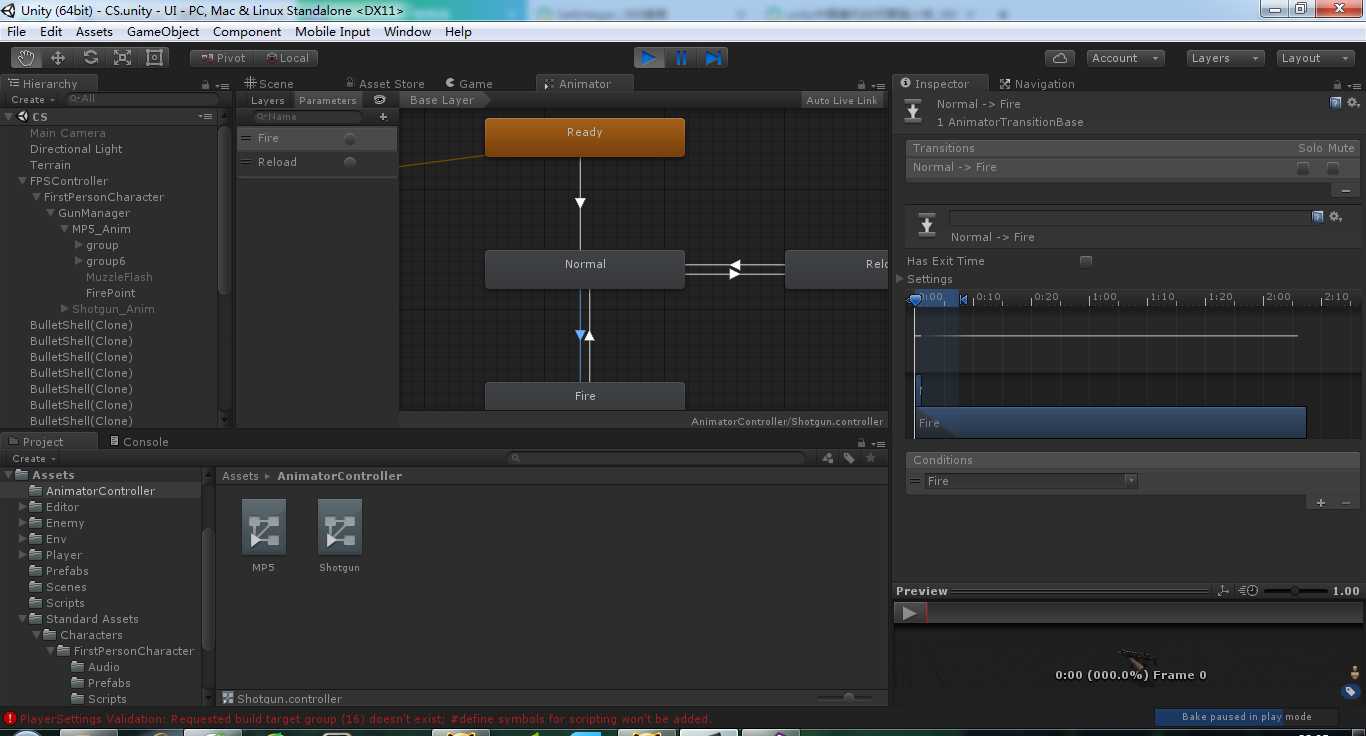Open the Fire condition dropdown
Viewport: 1366px width, 736px height.
1030,481
